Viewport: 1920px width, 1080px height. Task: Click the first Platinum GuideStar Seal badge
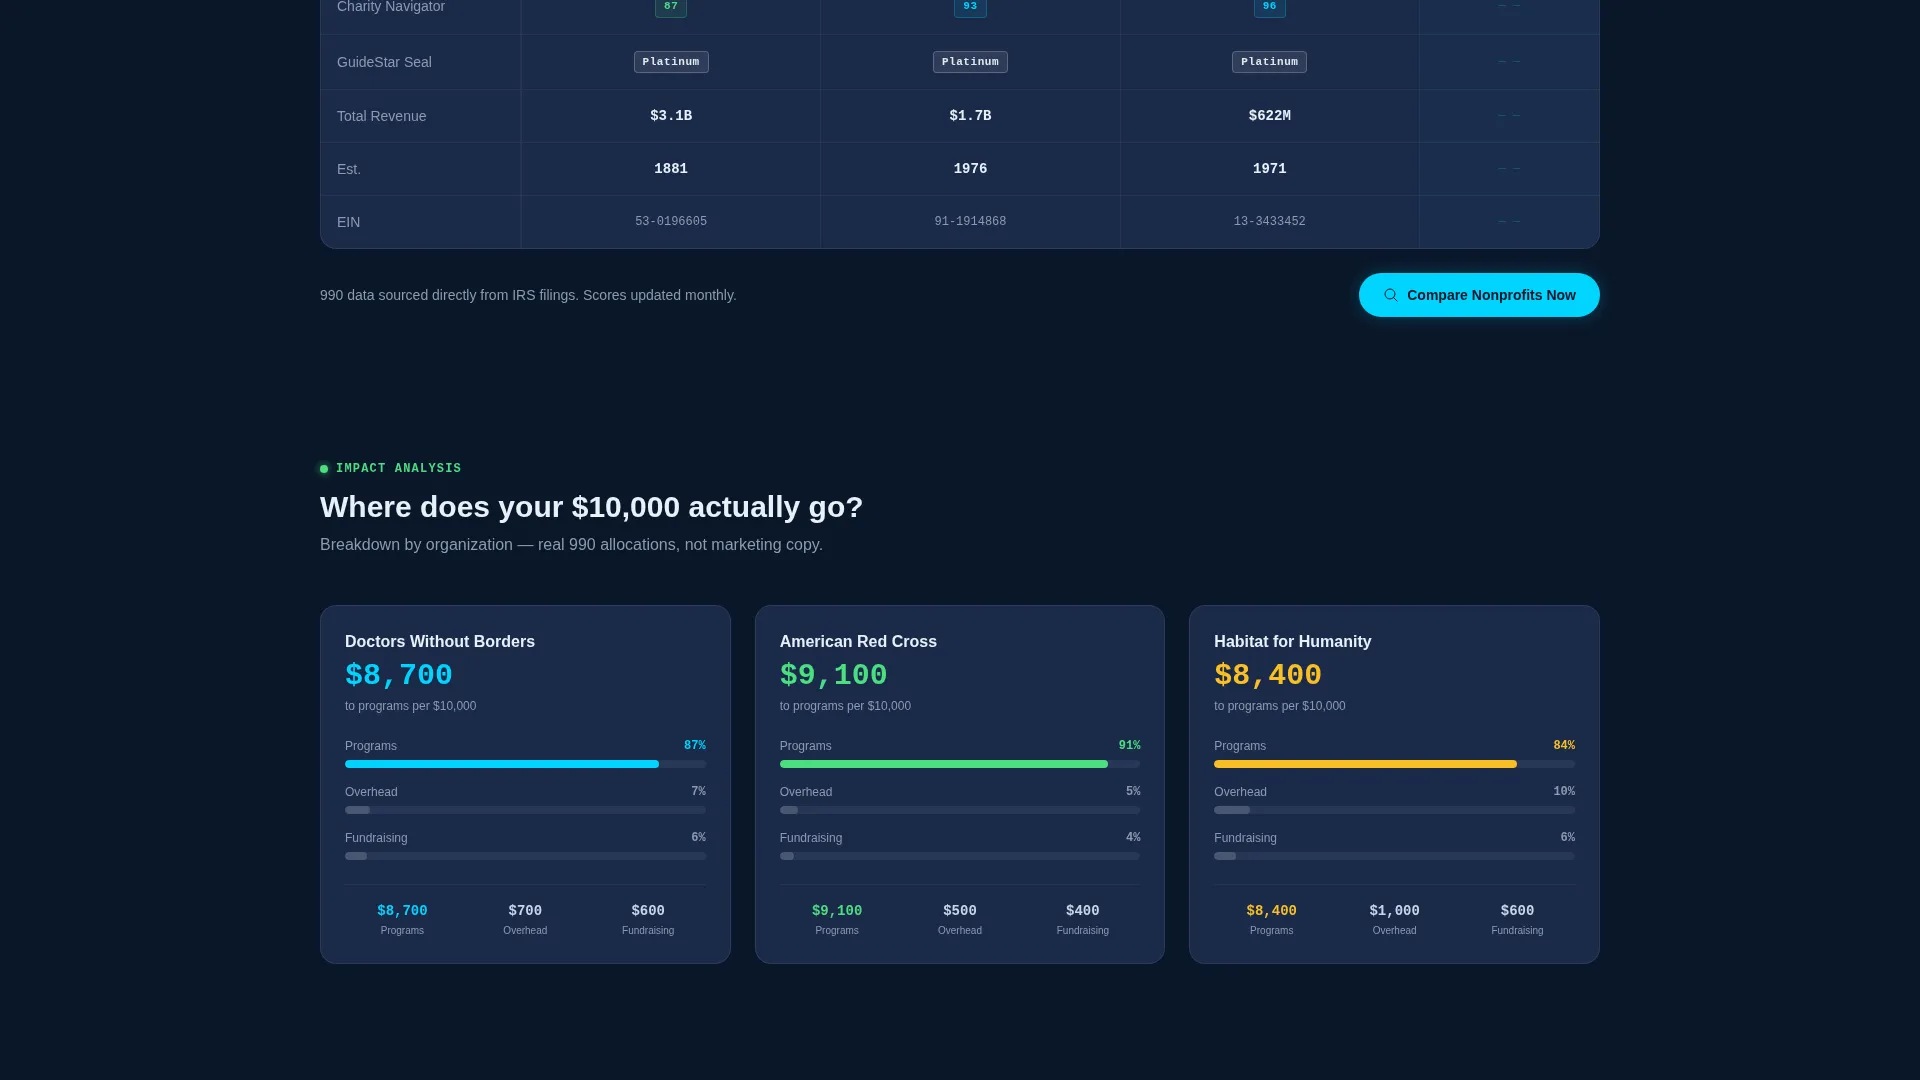tap(671, 62)
